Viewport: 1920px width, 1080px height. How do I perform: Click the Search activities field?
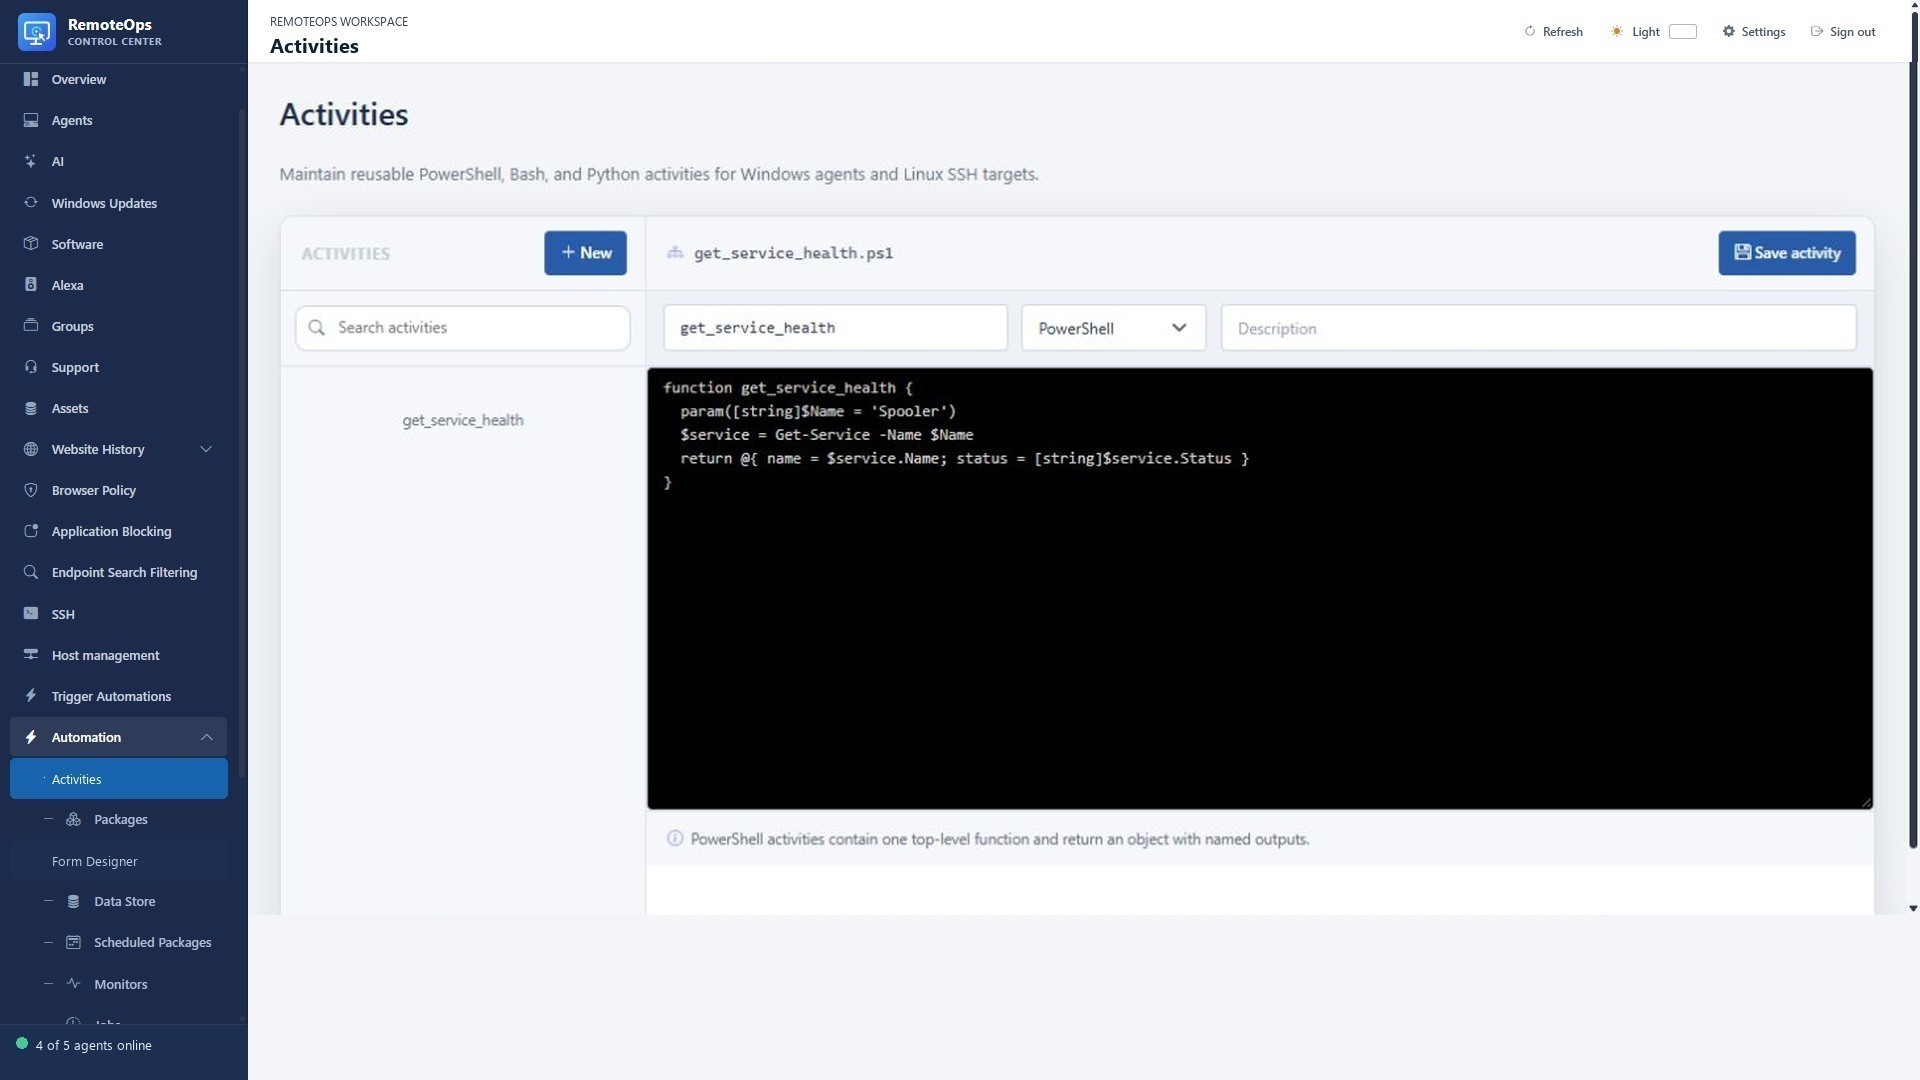[463, 328]
